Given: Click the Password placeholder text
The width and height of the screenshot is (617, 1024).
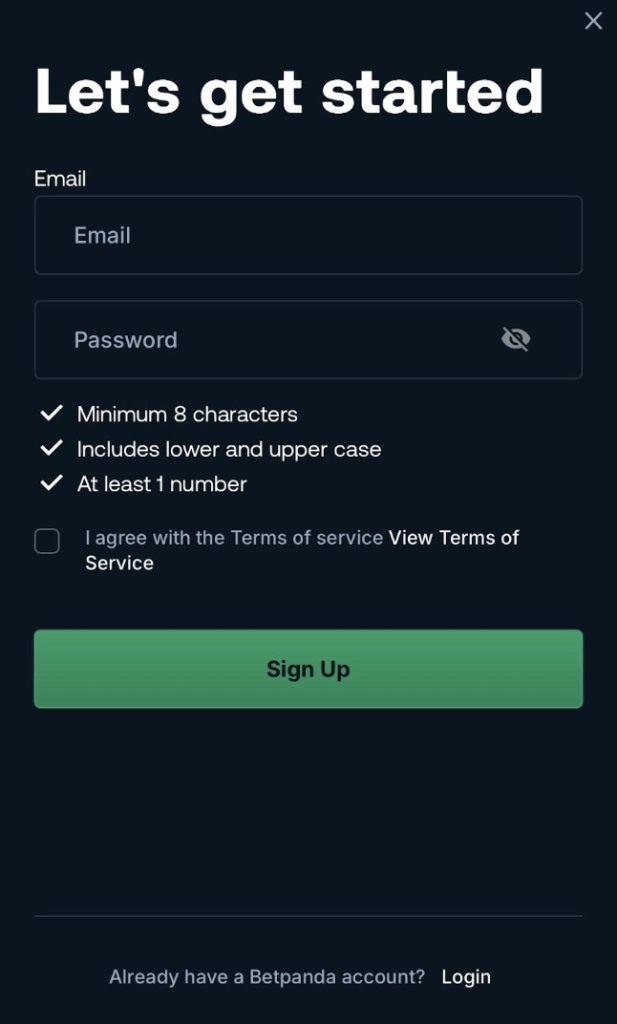Looking at the screenshot, I should pyautogui.click(x=126, y=340).
